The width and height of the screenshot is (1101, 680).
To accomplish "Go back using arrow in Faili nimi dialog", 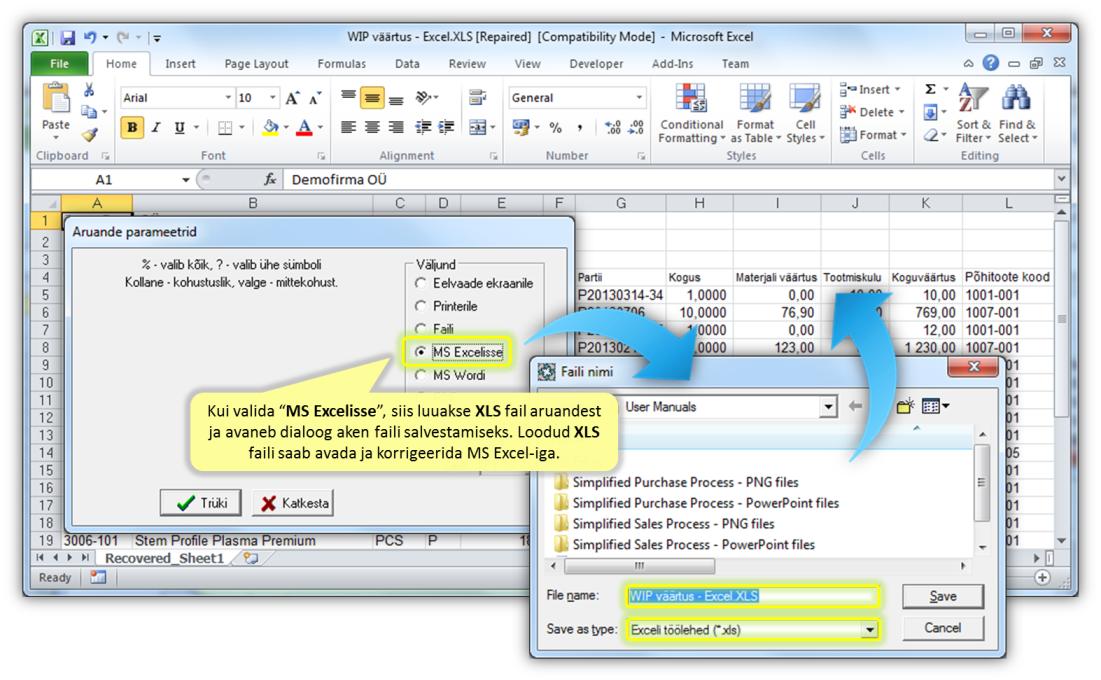I will pos(855,406).
